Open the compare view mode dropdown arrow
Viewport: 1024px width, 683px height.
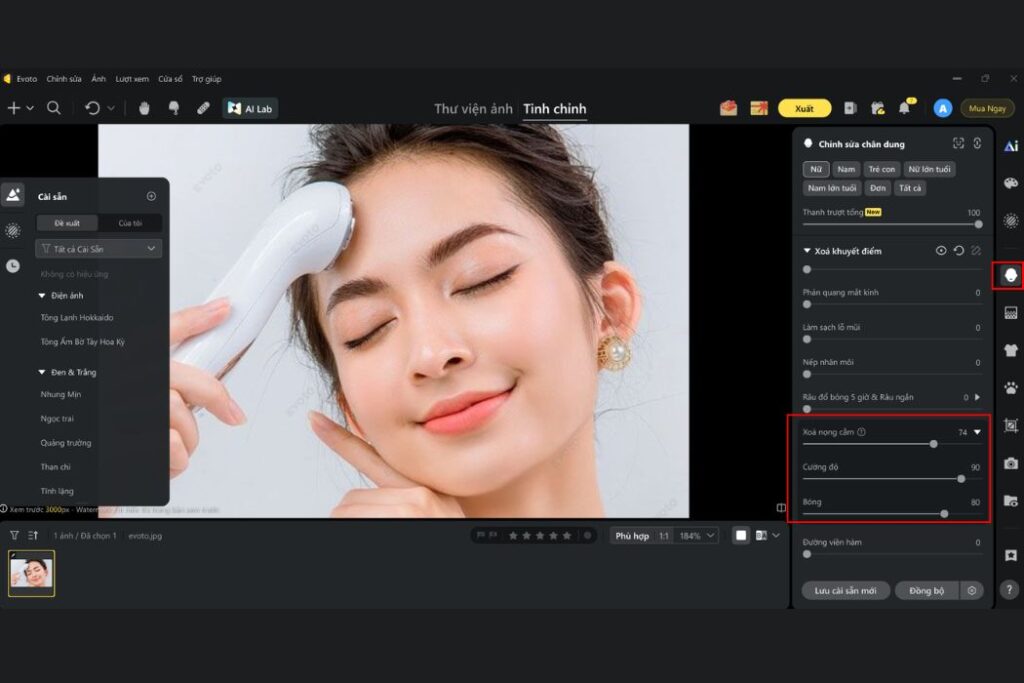[776, 535]
